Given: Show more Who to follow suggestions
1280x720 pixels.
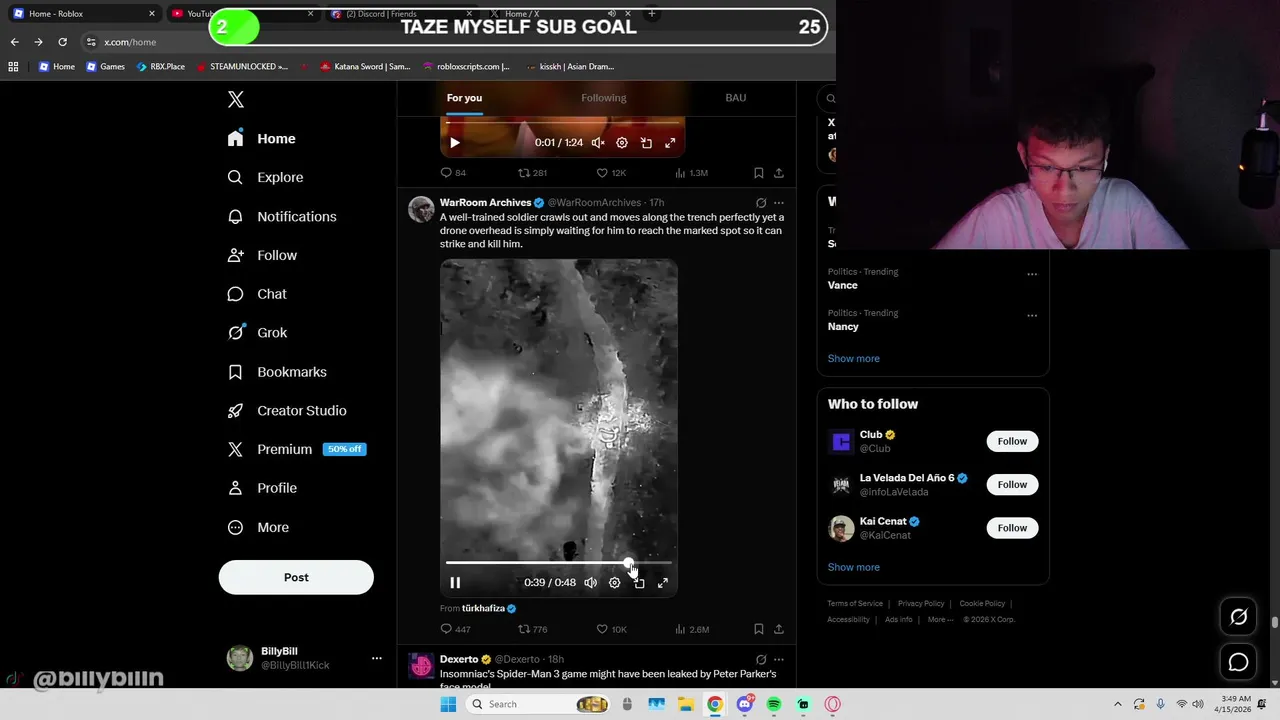Looking at the screenshot, I should [854, 567].
